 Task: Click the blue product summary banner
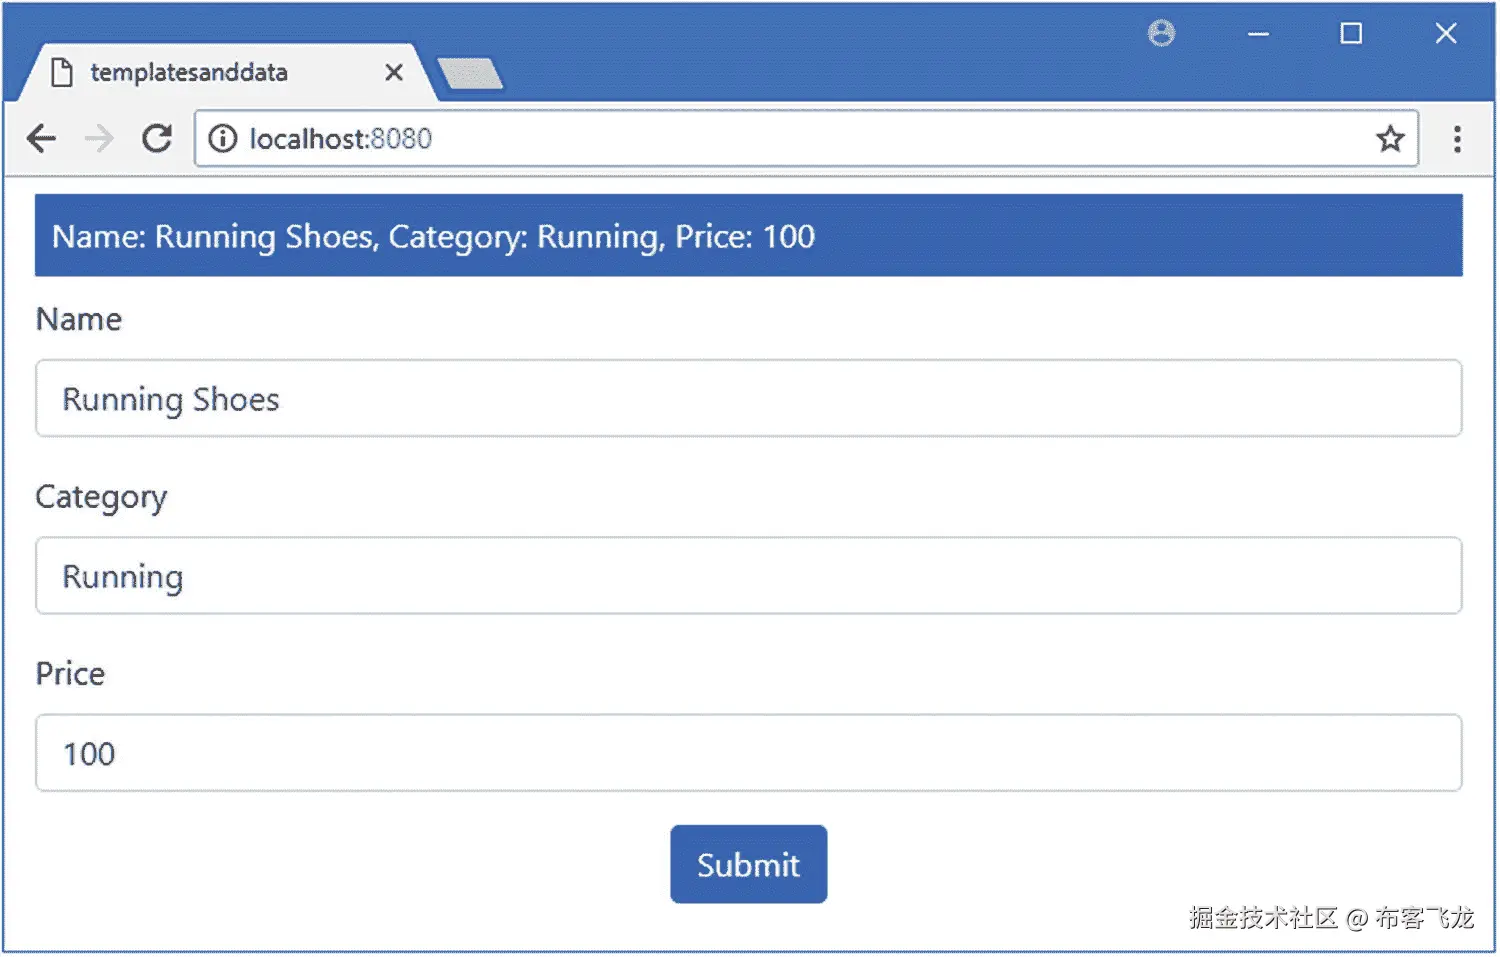click(748, 236)
